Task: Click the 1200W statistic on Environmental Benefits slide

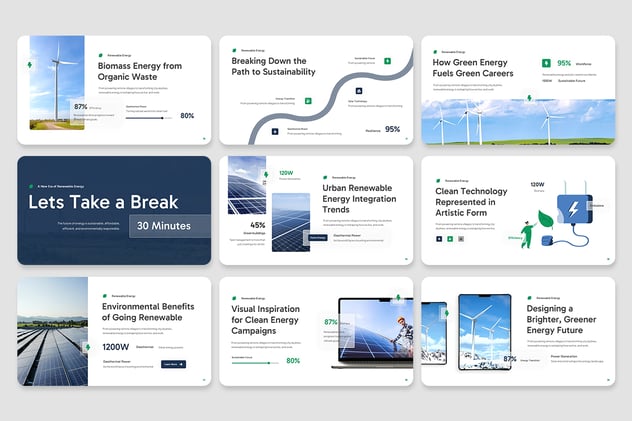Action: point(115,345)
